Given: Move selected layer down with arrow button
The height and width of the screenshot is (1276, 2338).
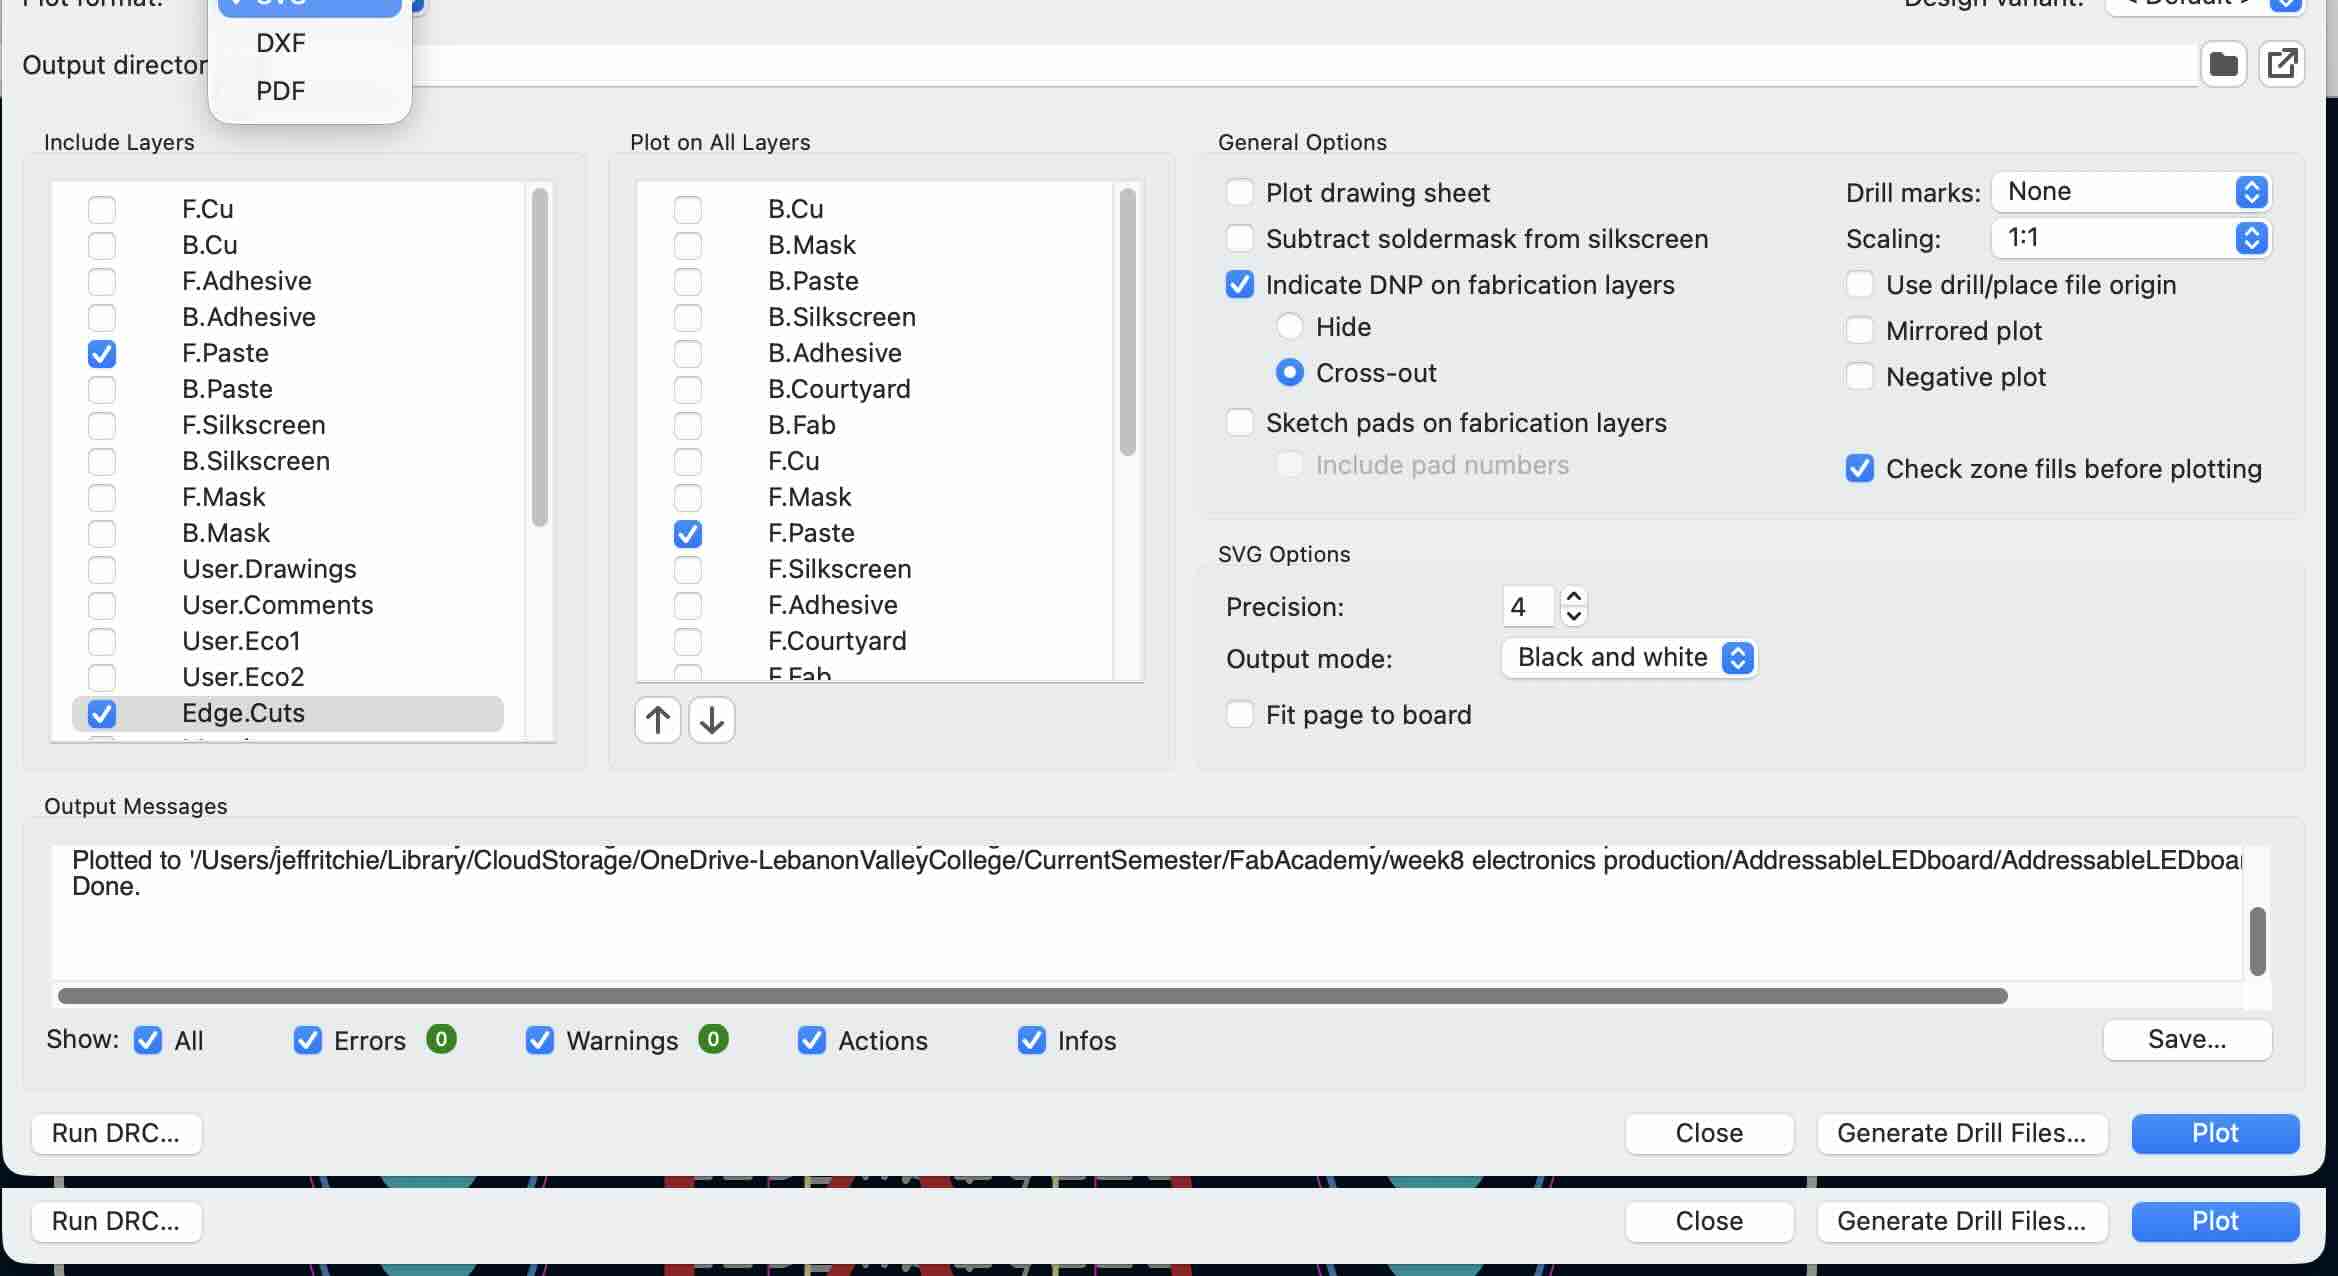Looking at the screenshot, I should pyautogui.click(x=712, y=720).
